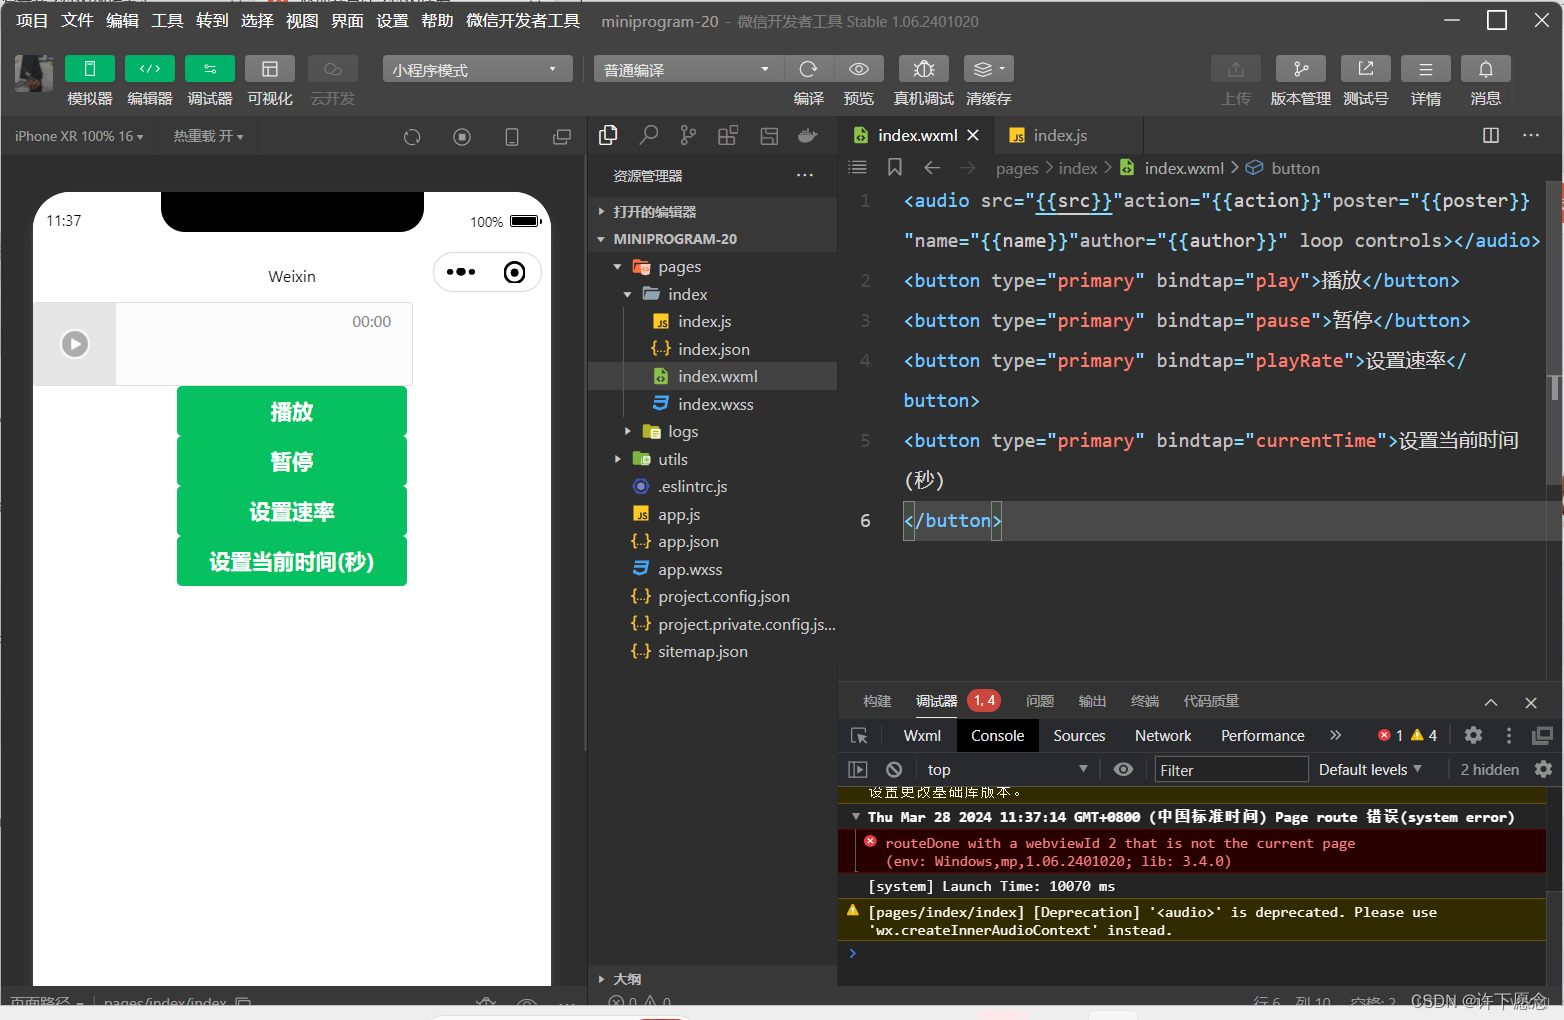Switch to the Wxml devtools tab

pyautogui.click(x=922, y=736)
